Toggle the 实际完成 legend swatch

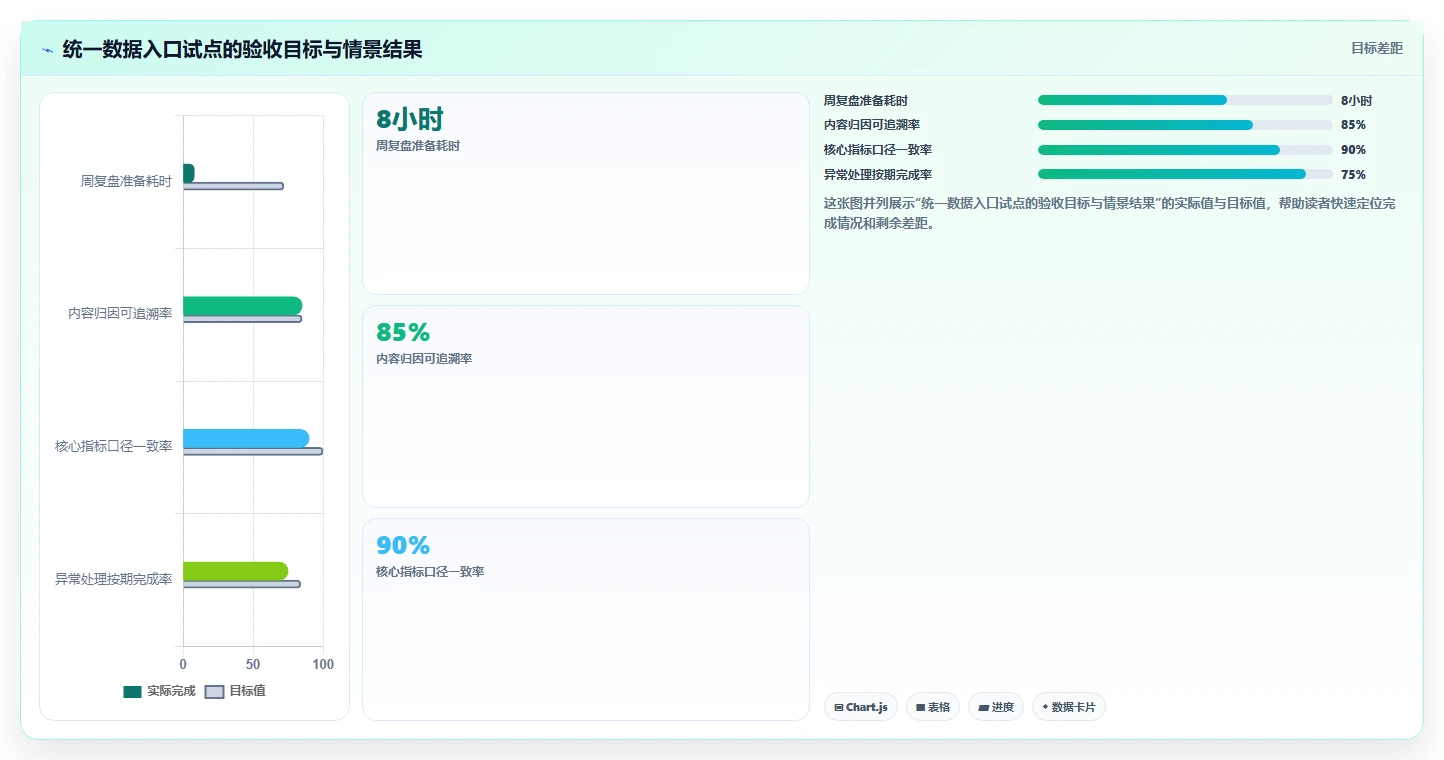[x=133, y=691]
